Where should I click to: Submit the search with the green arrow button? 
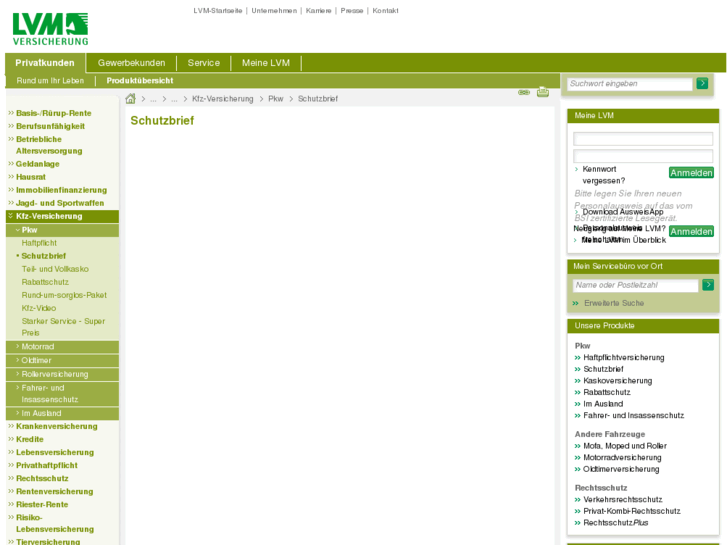pos(702,83)
